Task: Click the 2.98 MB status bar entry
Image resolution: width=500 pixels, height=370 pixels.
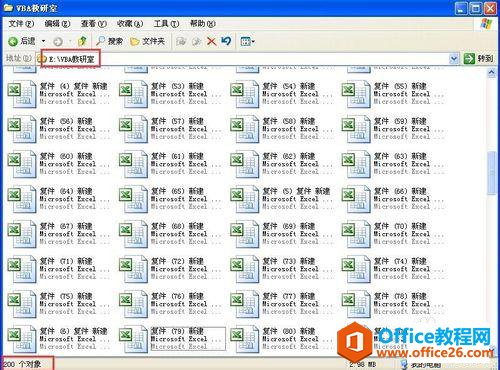Action: point(363,365)
